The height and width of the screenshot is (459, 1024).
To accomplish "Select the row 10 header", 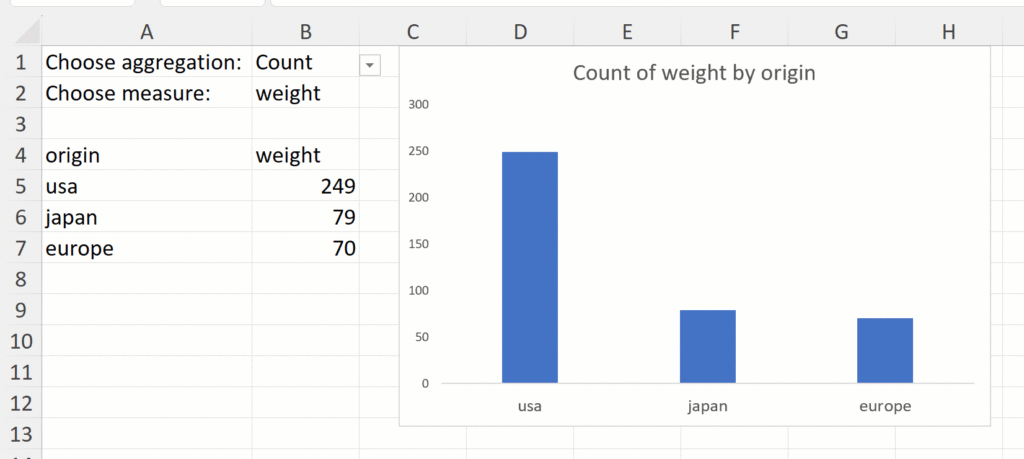I will pyautogui.click(x=21, y=341).
